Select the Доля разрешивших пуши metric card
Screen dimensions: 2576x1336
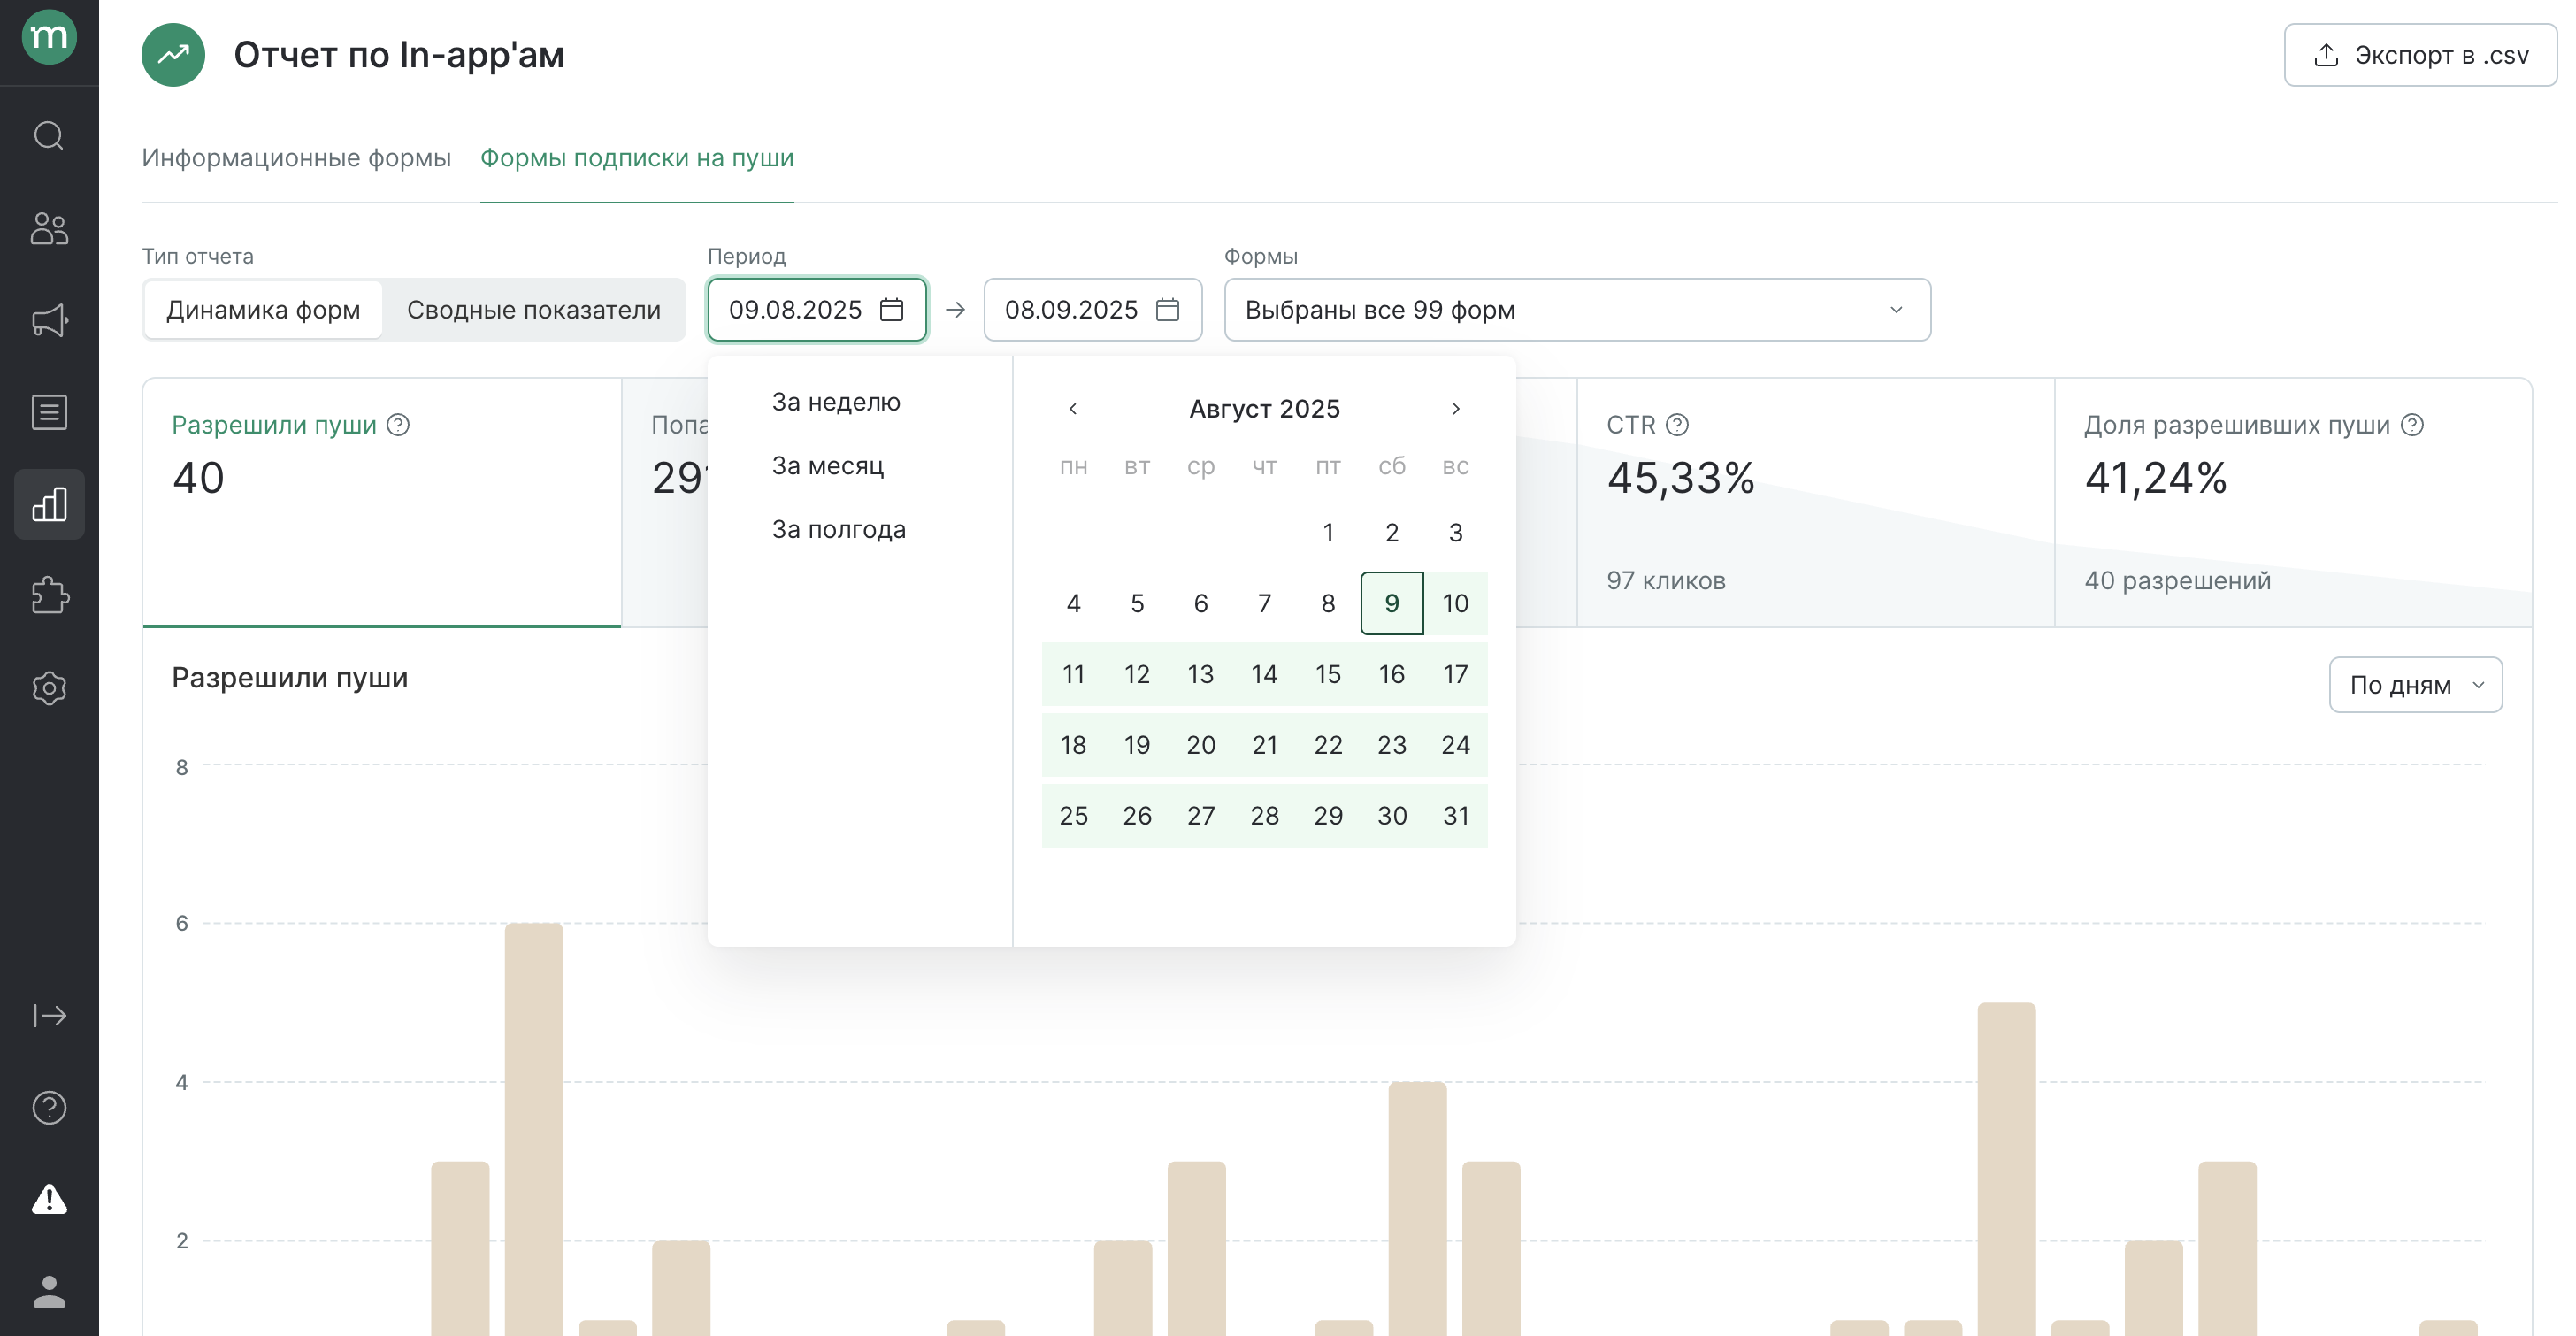(x=2293, y=502)
